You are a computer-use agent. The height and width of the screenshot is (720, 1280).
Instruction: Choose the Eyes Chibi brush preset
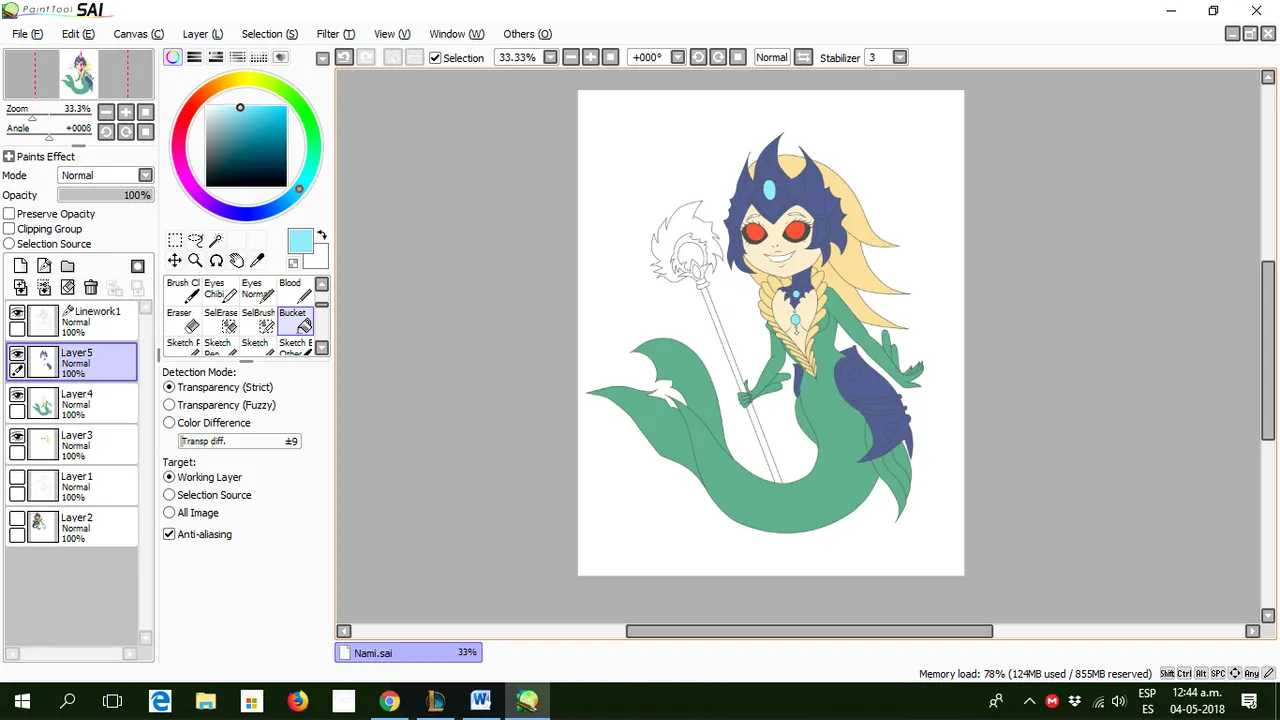pos(221,290)
